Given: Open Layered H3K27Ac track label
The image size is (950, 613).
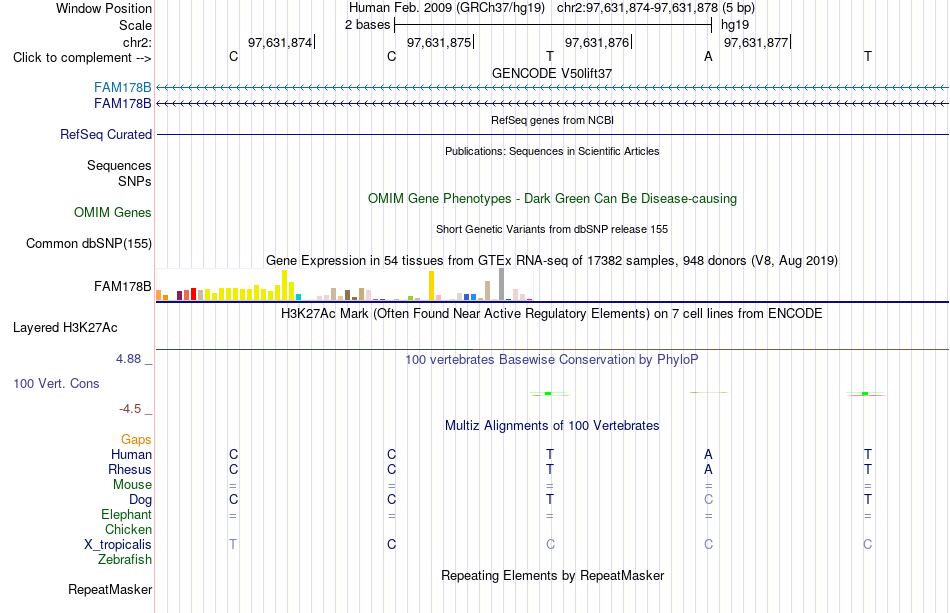Looking at the screenshot, I should [65, 328].
